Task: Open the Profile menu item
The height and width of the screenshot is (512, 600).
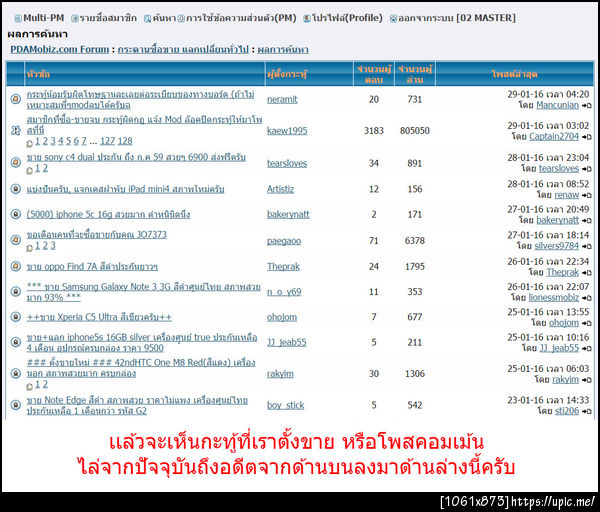Action: point(343,18)
